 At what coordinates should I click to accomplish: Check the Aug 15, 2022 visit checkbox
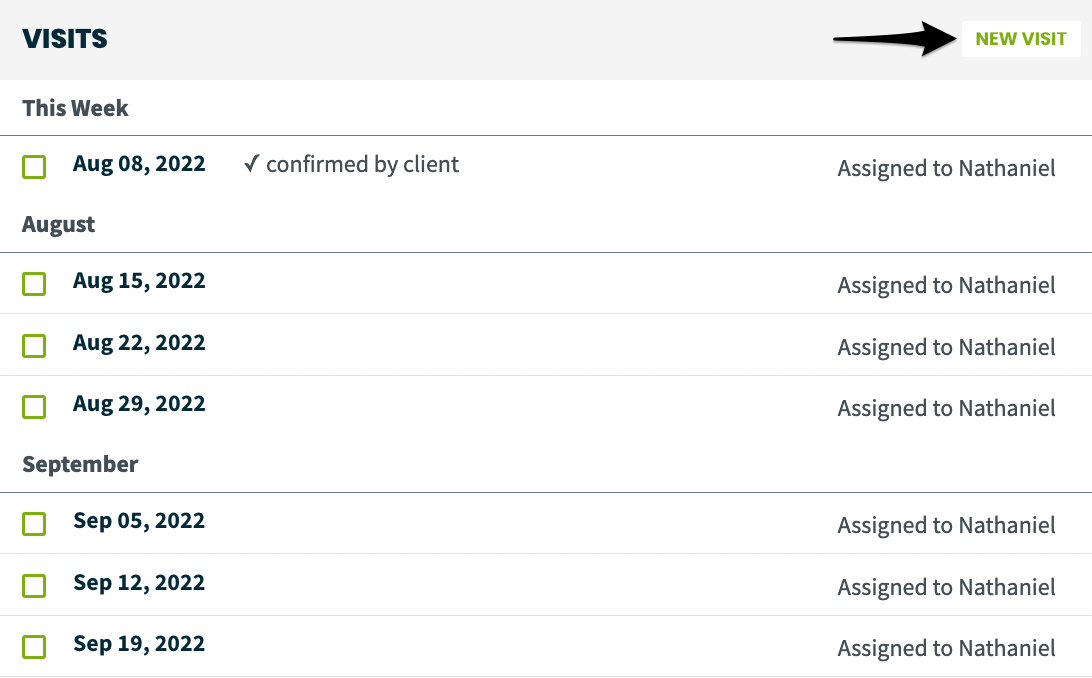[x=34, y=284]
